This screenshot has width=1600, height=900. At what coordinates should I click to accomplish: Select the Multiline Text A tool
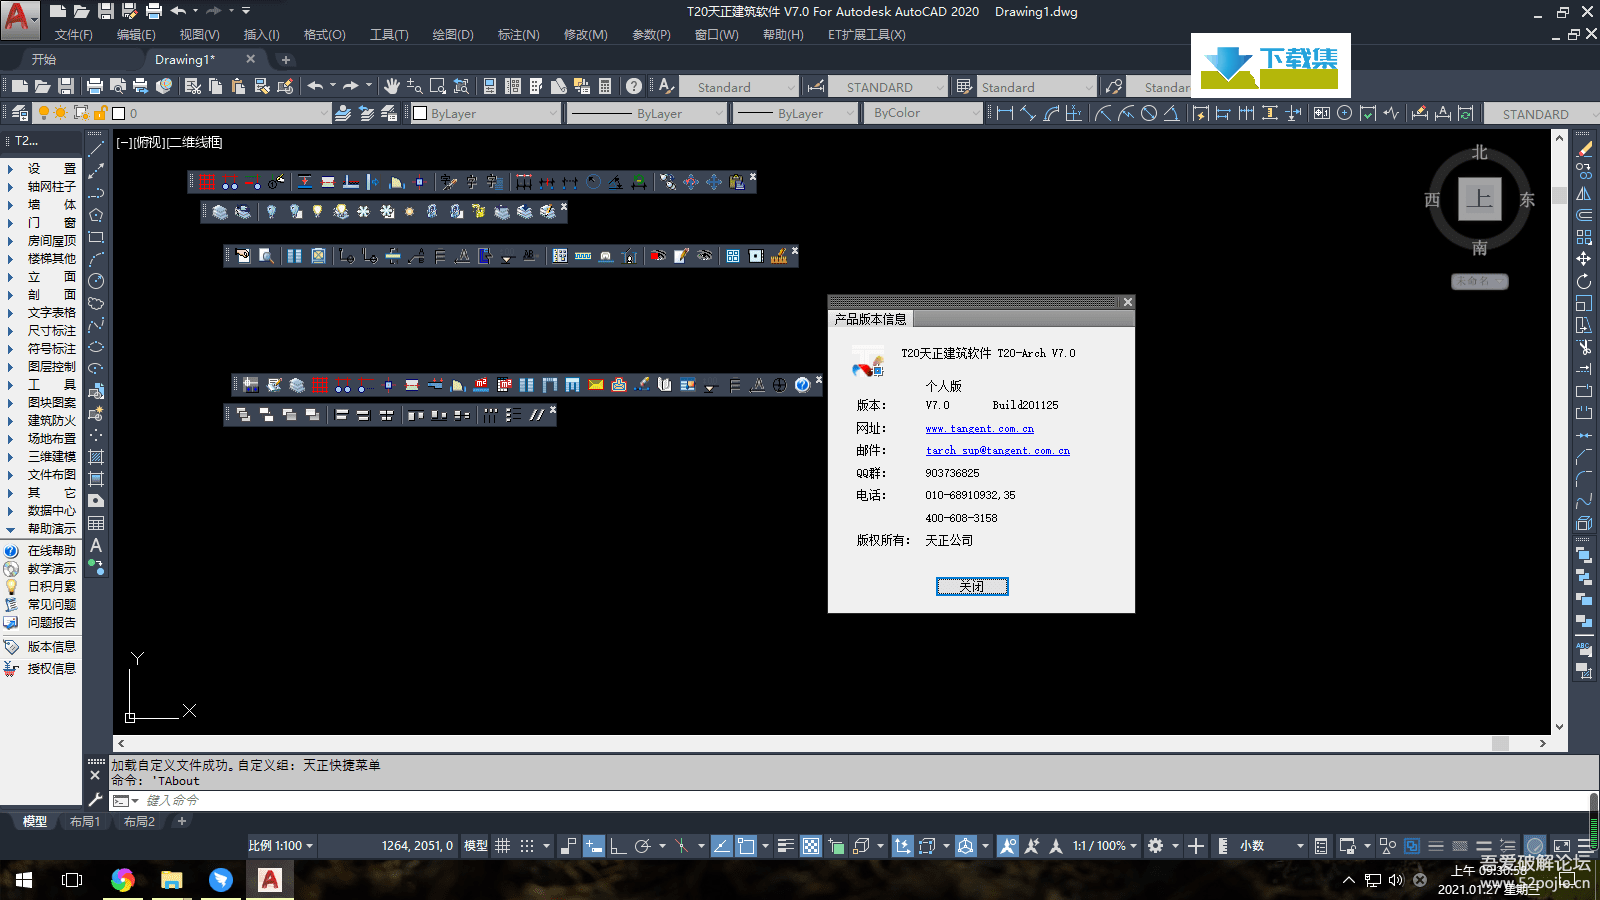coord(96,546)
